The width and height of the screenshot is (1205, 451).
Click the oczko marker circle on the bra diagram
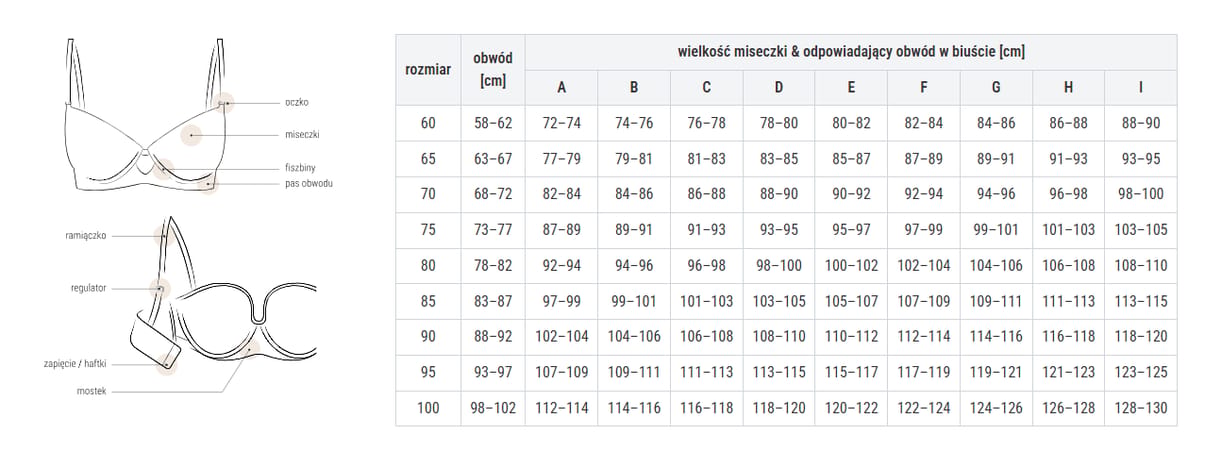pos(225,102)
